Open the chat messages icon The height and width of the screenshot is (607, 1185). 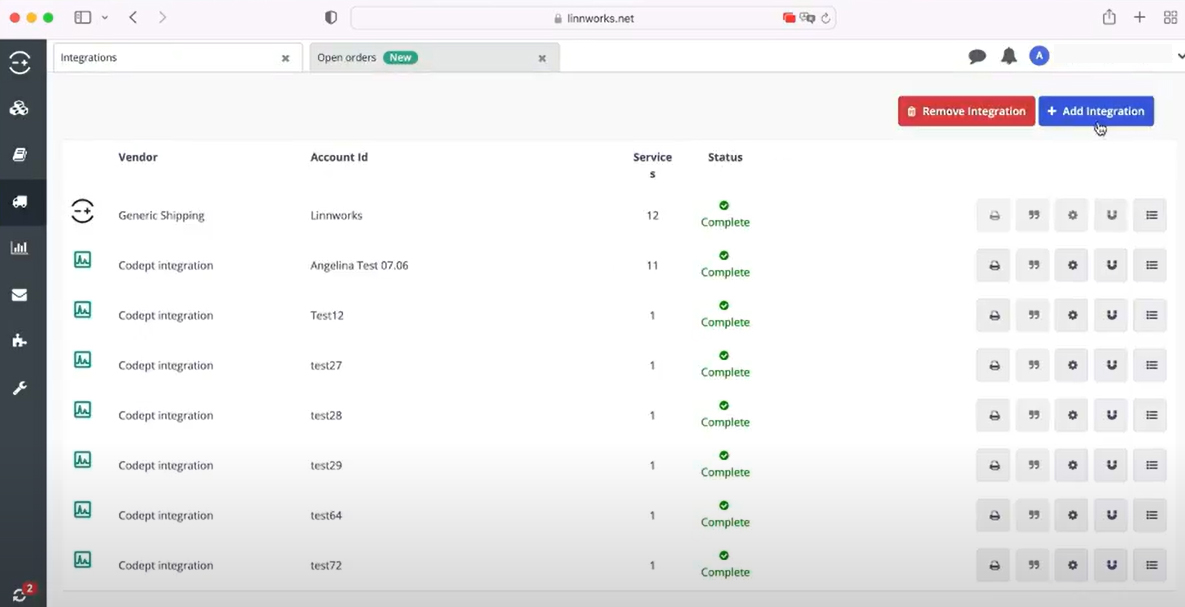point(977,56)
